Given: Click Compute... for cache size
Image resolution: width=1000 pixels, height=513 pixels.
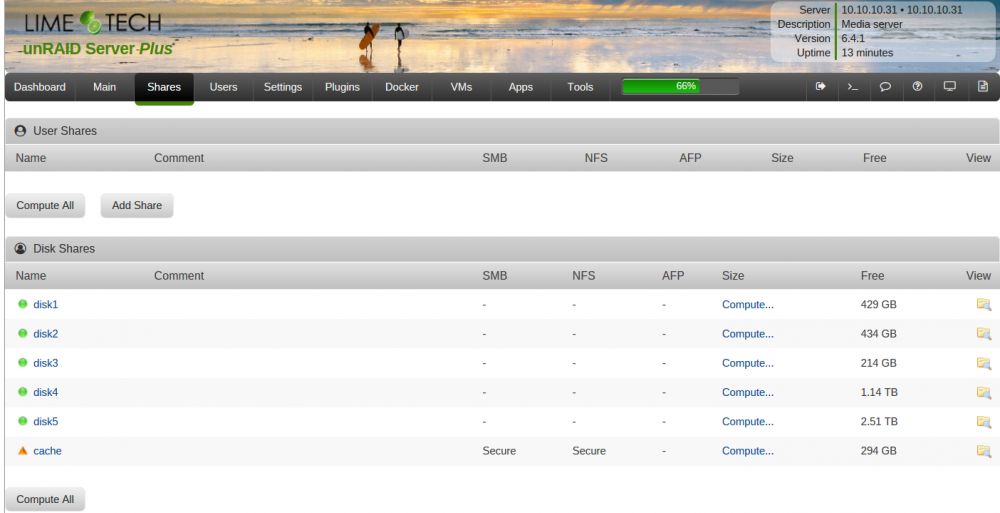Looking at the screenshot, I should [747, 451].
